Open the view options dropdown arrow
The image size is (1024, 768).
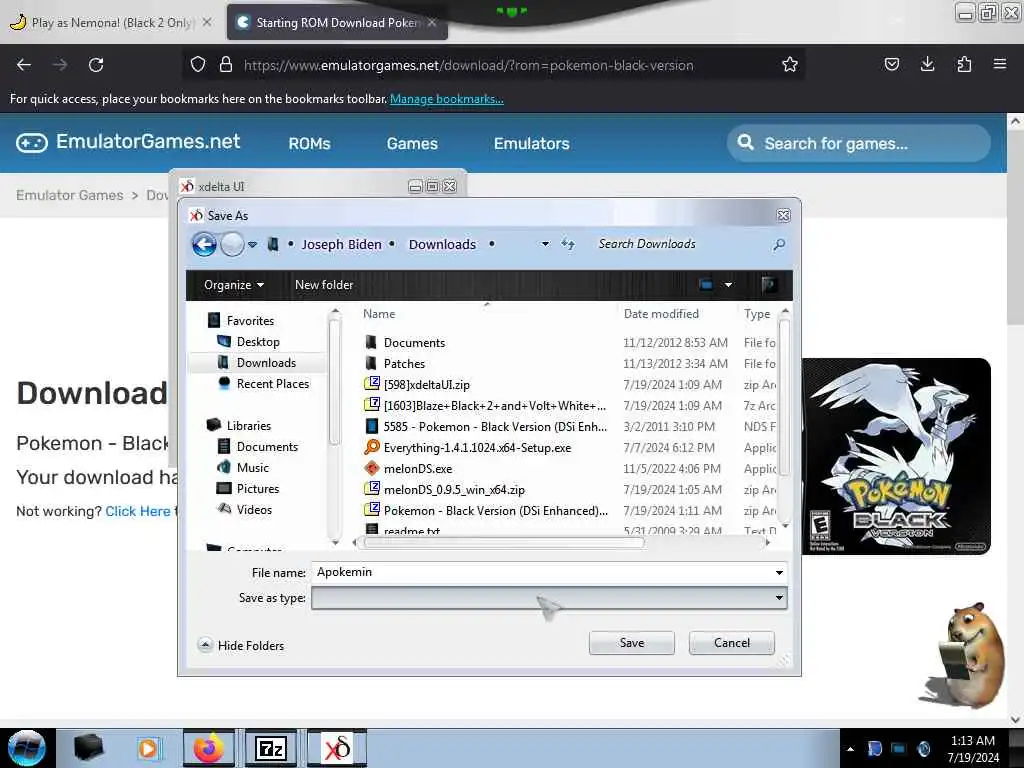coord(728,285)
